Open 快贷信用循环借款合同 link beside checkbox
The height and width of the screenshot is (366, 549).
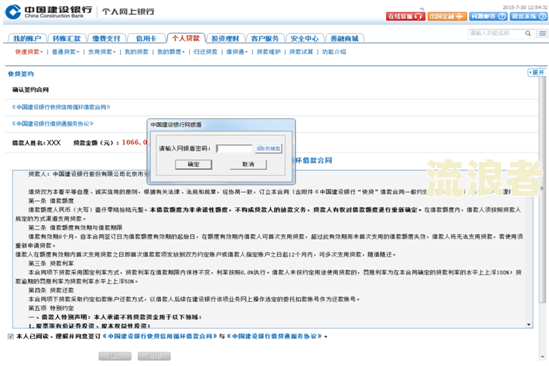tap(160, 336)
